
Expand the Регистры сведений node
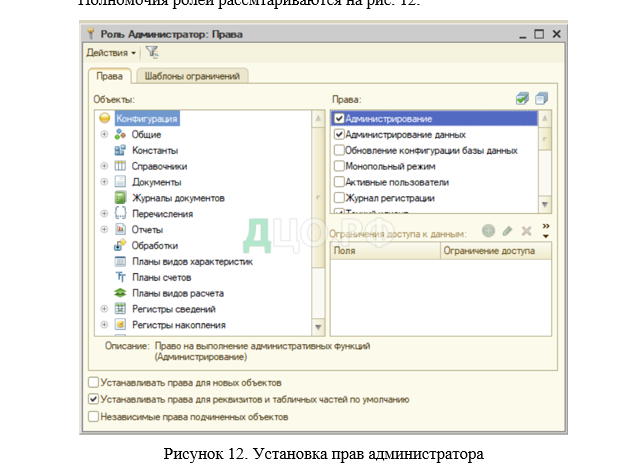point(104,309)
